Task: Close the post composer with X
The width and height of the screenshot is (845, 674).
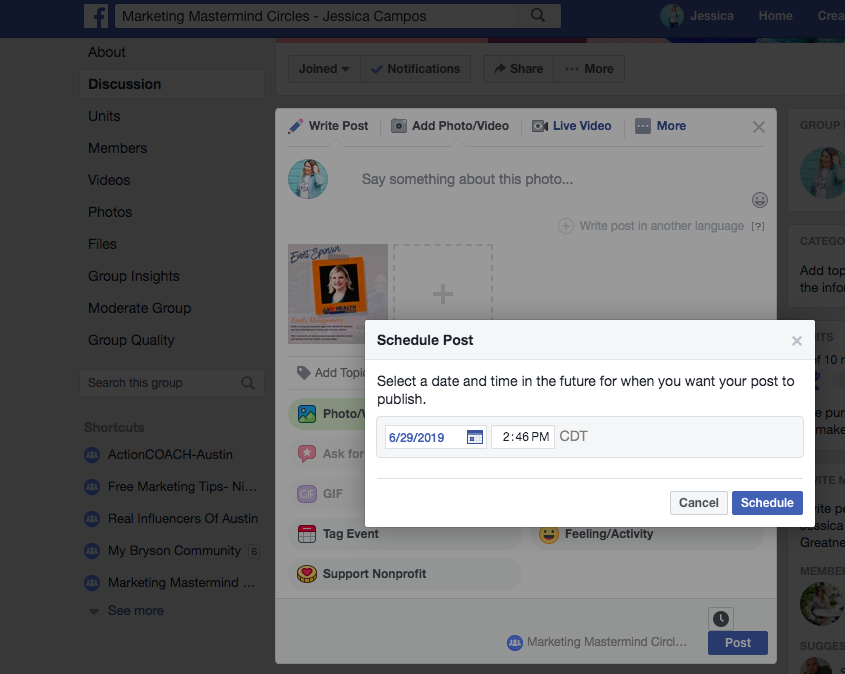Action: point(758,127)
